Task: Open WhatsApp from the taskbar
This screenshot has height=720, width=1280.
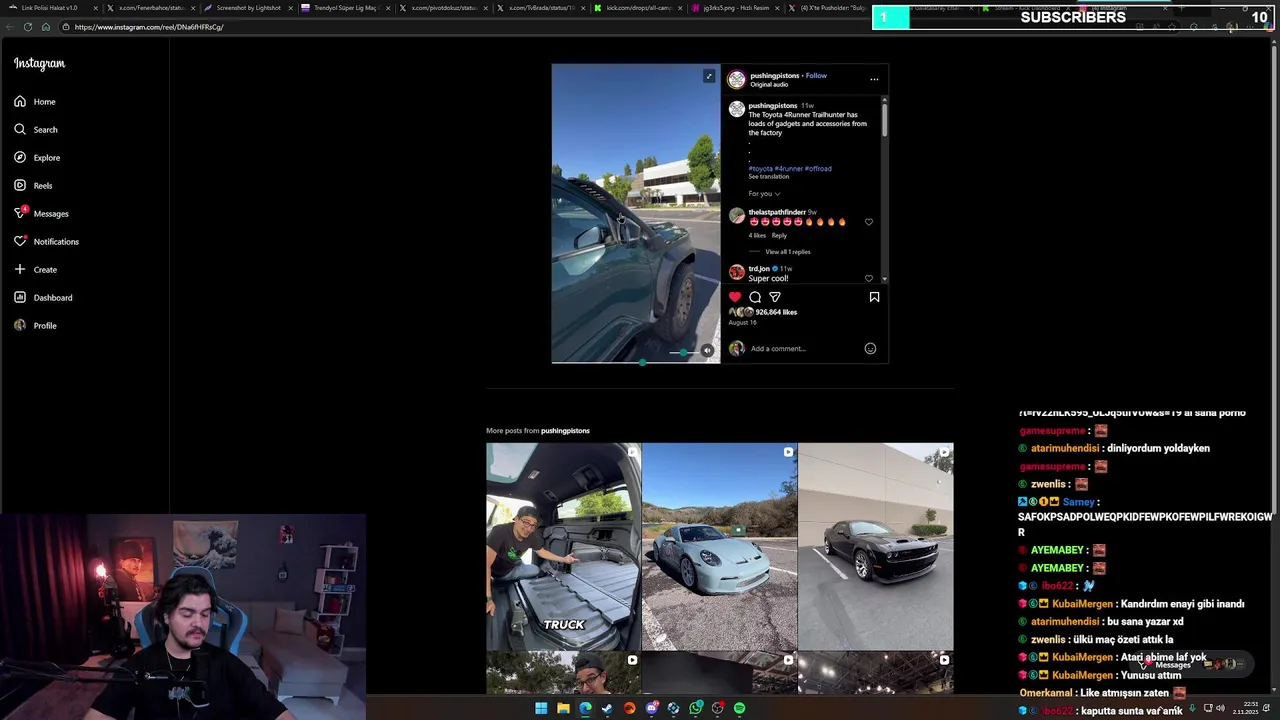Action: pyautogui.click(x=695, y=708)
